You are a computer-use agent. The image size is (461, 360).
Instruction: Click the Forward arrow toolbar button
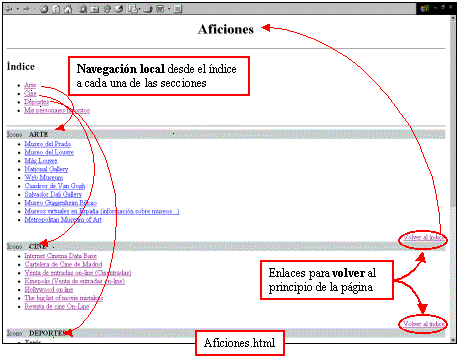coord(26,9)
